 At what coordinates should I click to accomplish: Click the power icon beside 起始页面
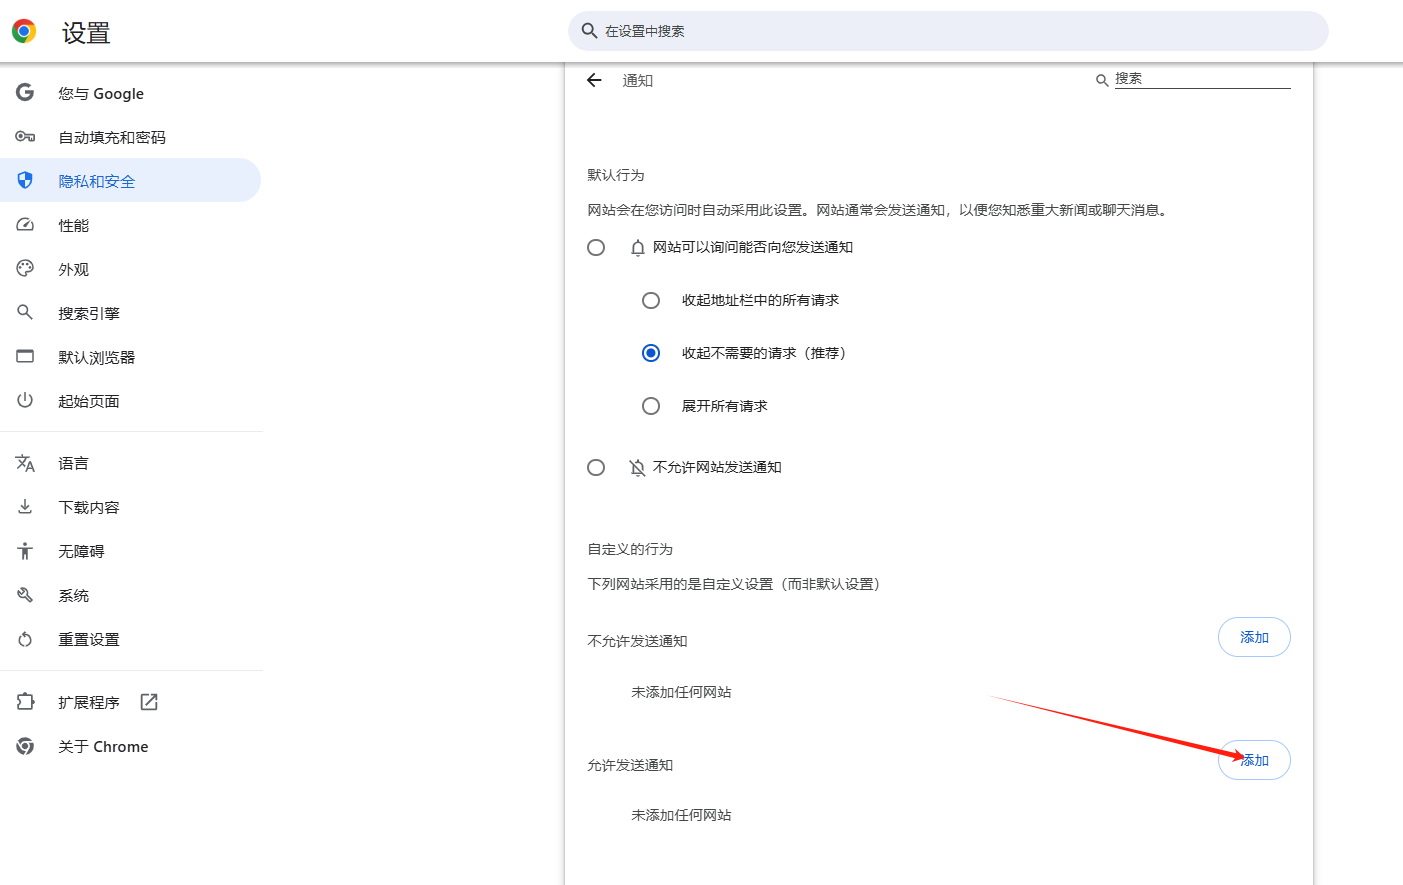pyautogui.click(x=25, y=400)
